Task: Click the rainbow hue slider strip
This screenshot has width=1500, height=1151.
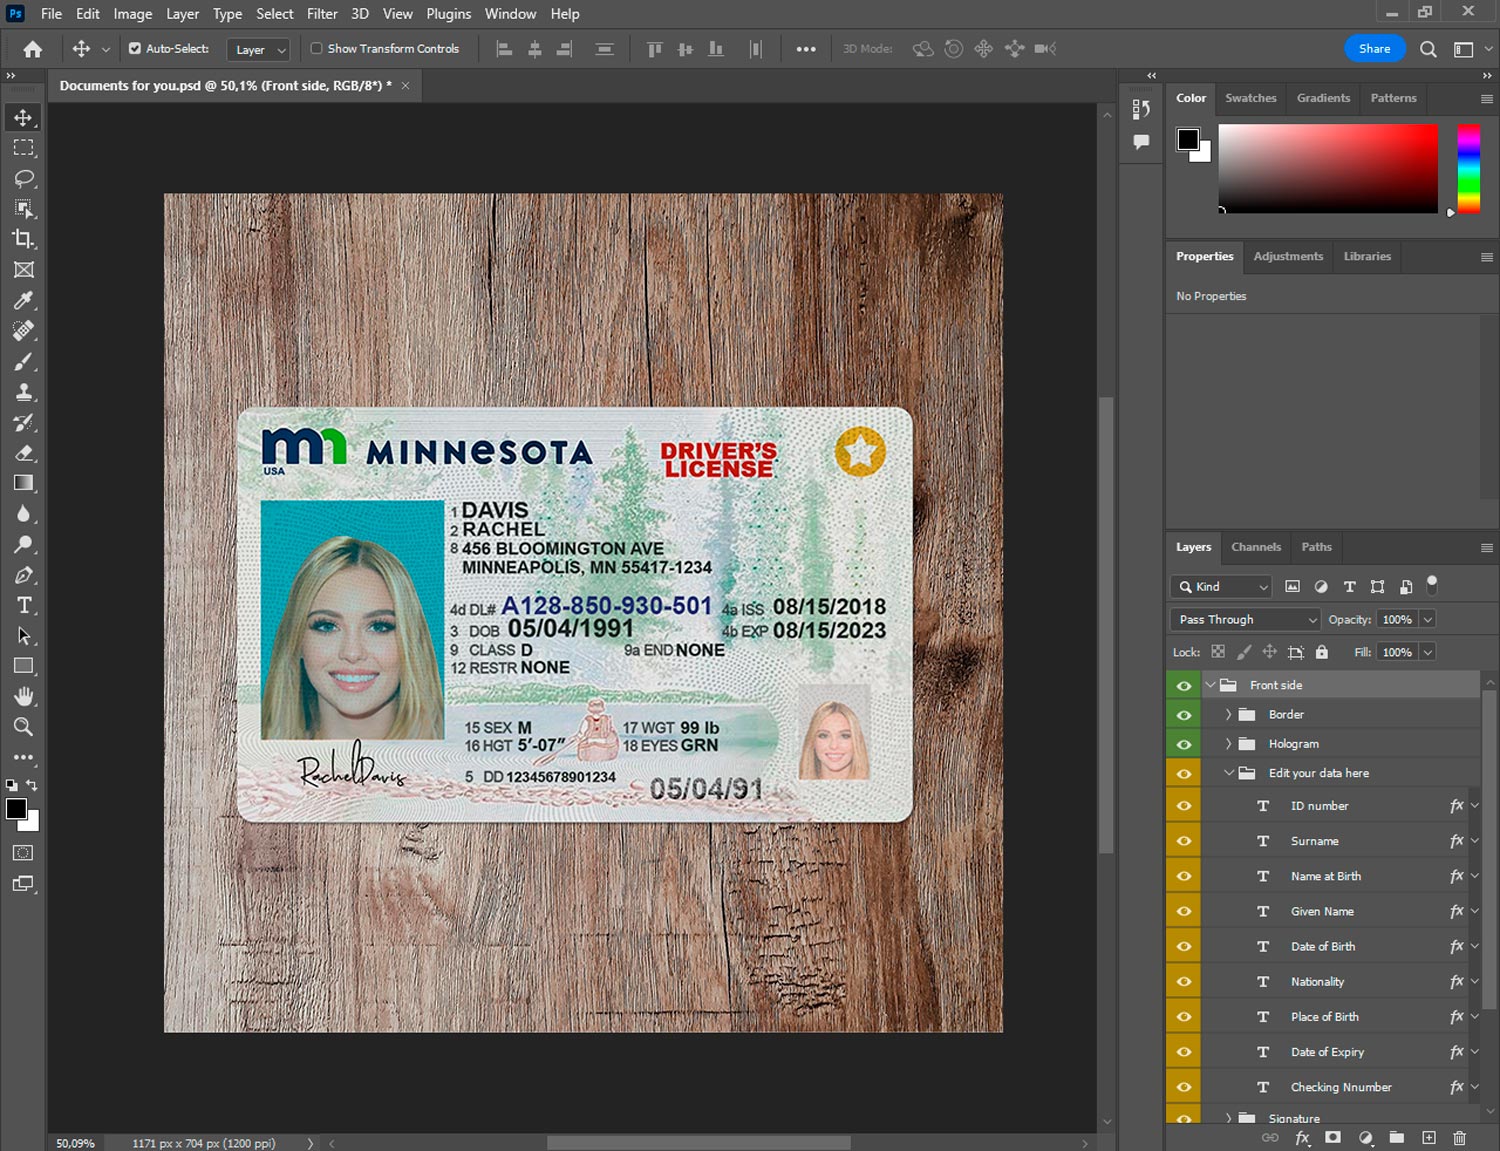Action: (1468, 168)
